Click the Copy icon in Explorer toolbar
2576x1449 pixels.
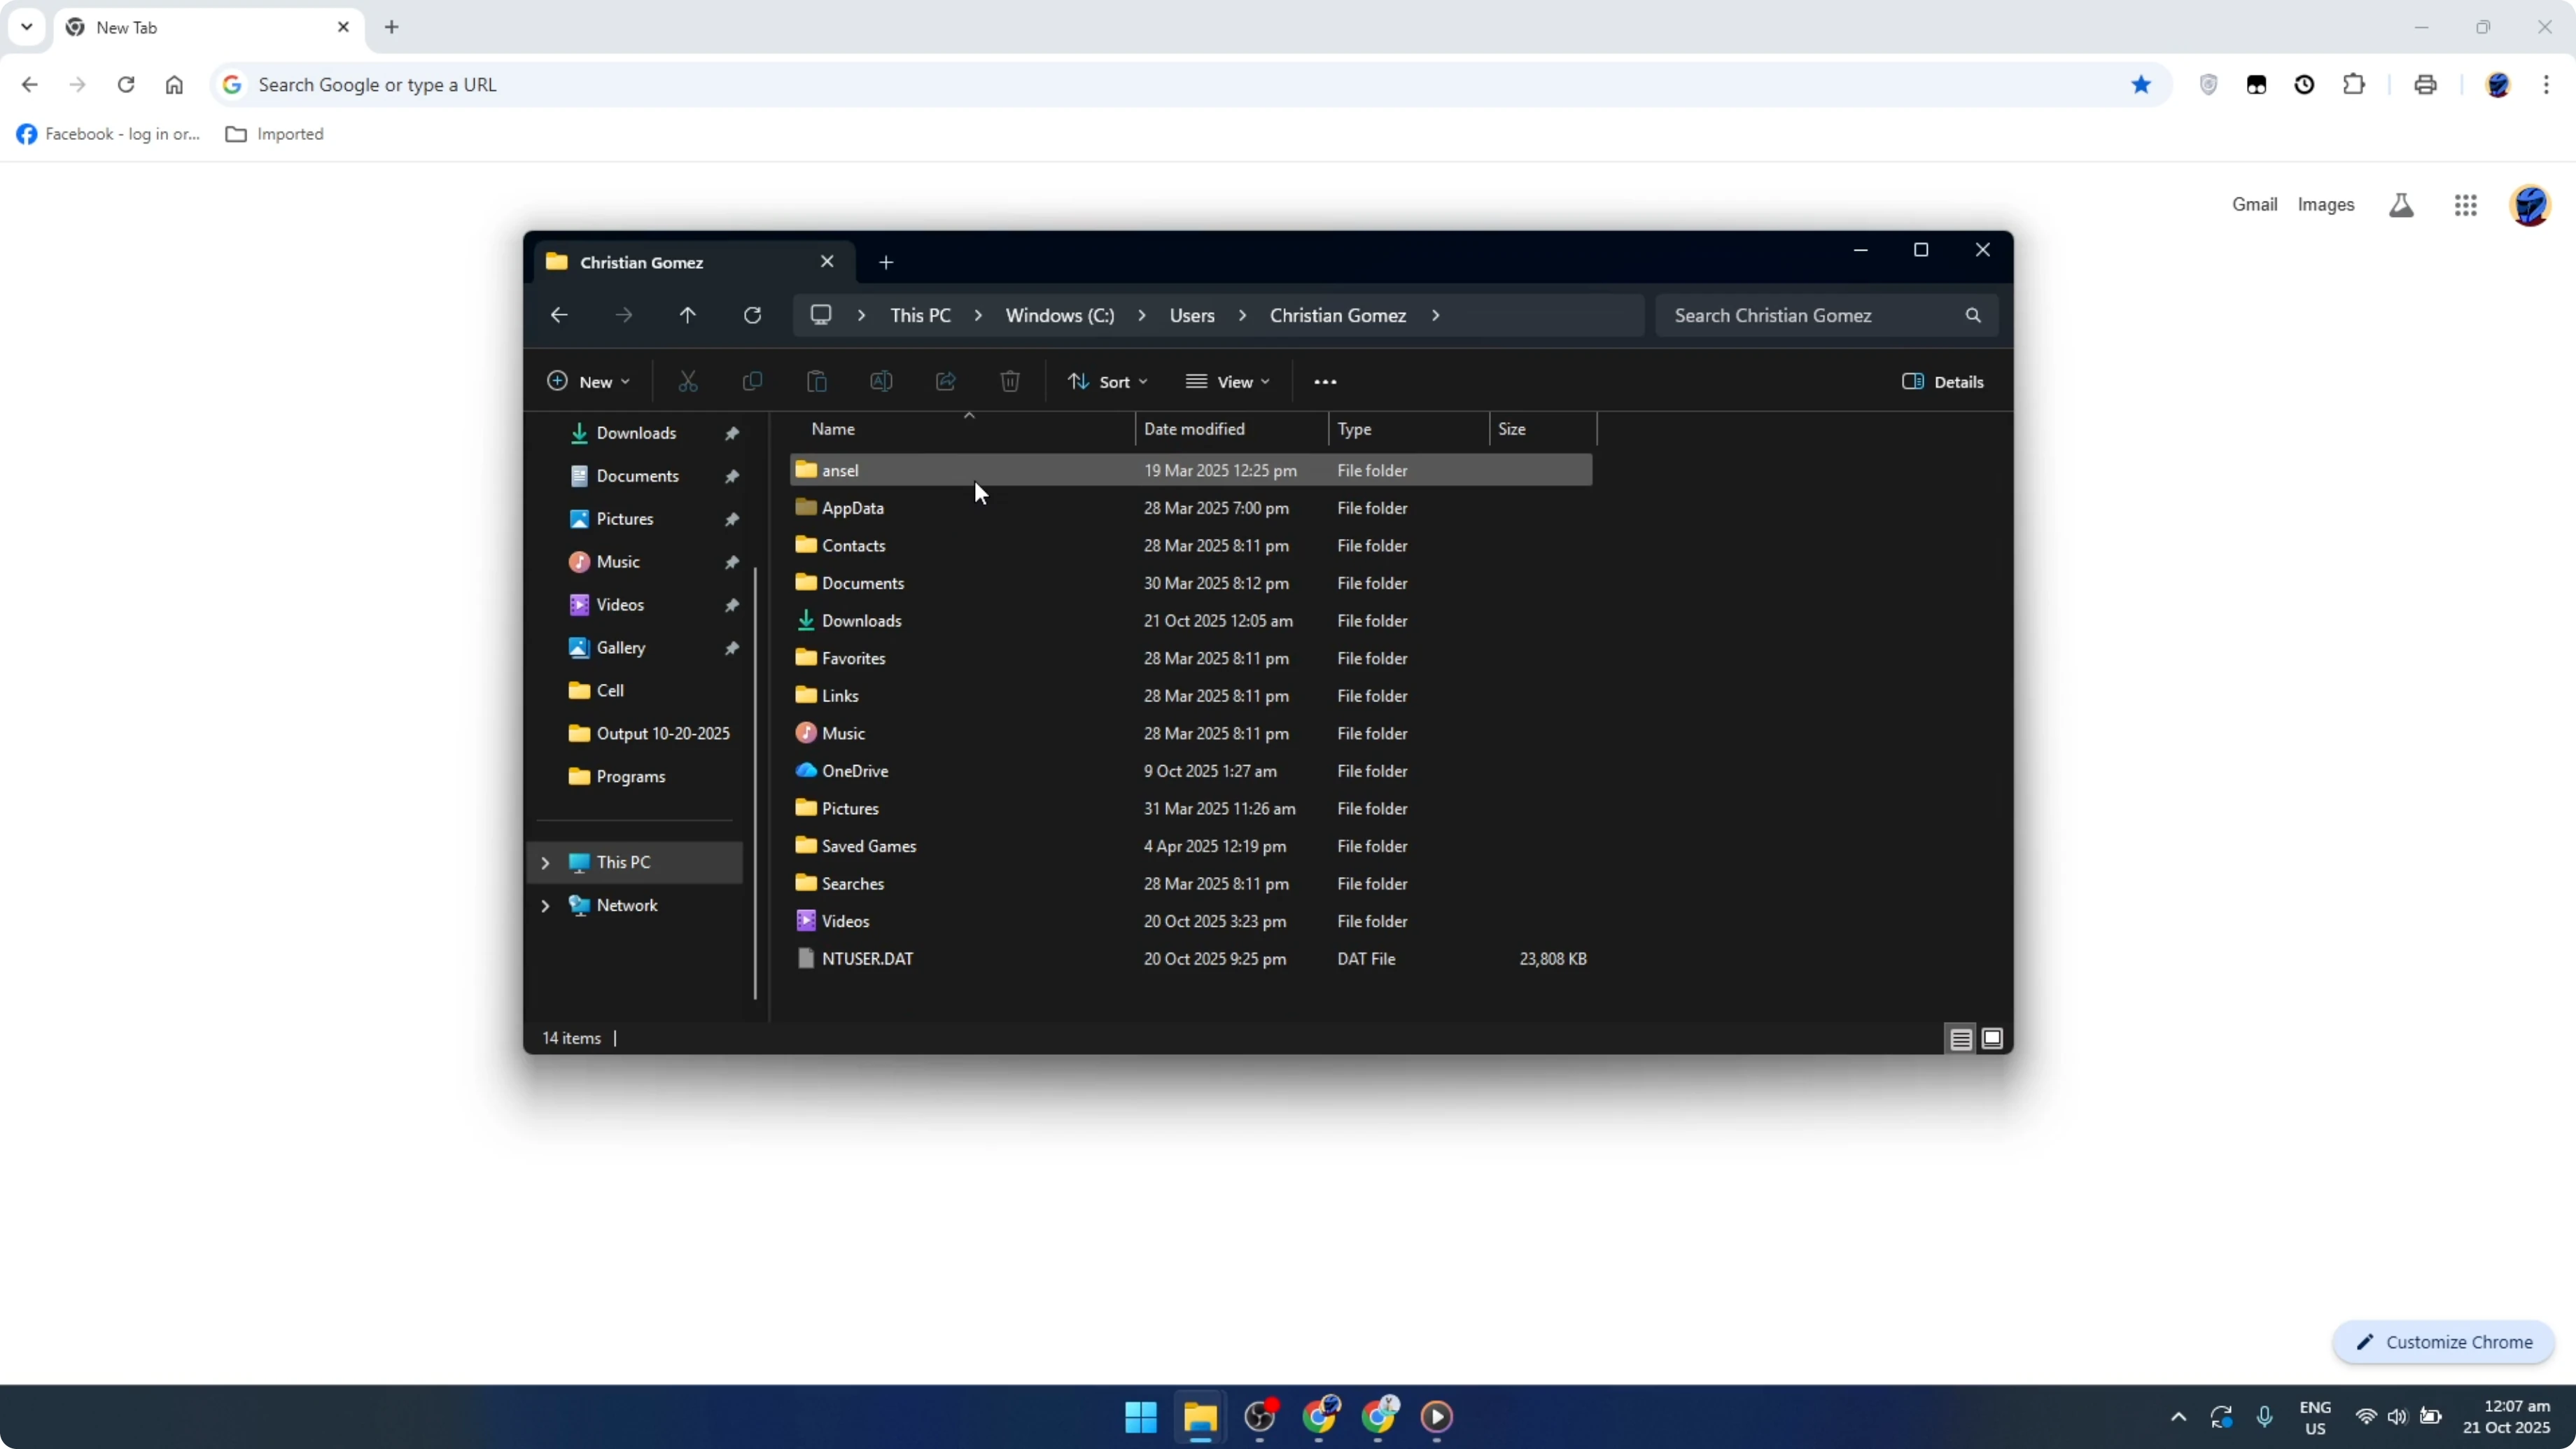752,381
